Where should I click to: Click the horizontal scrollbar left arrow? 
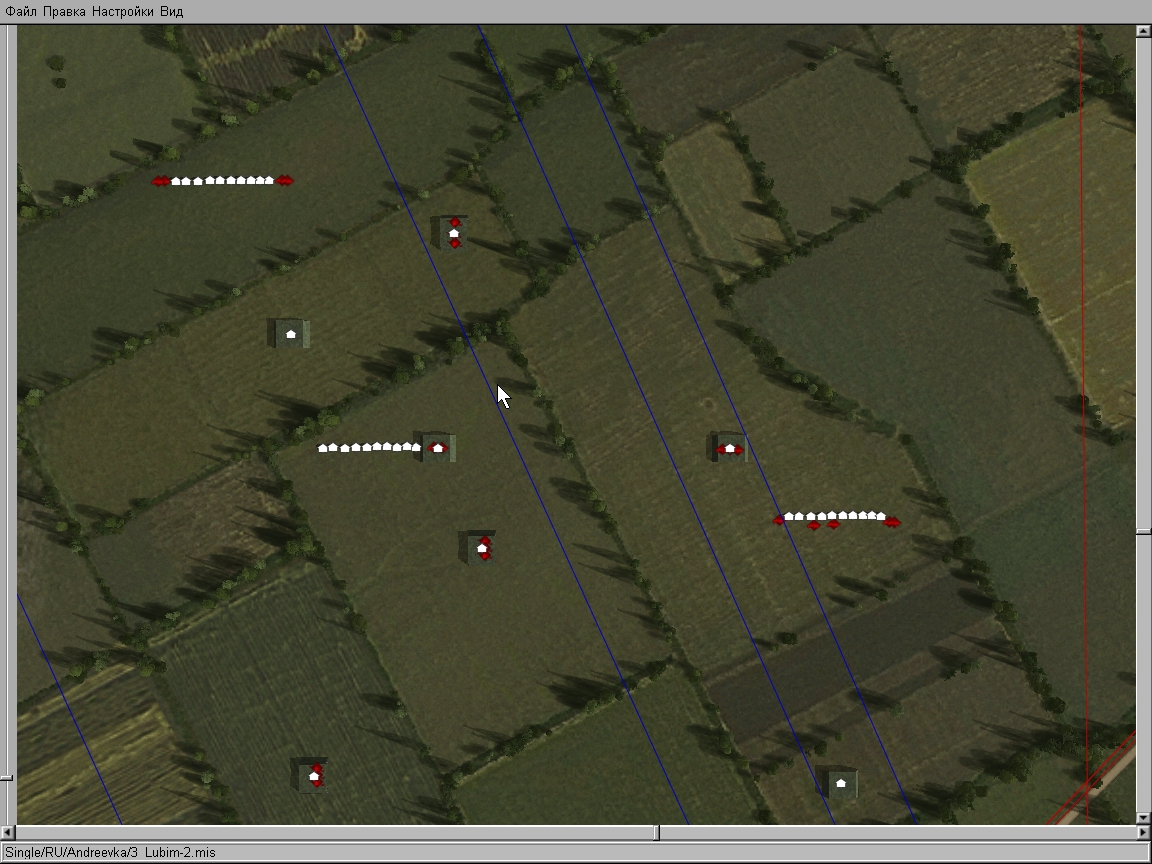(x=7, y=832)
